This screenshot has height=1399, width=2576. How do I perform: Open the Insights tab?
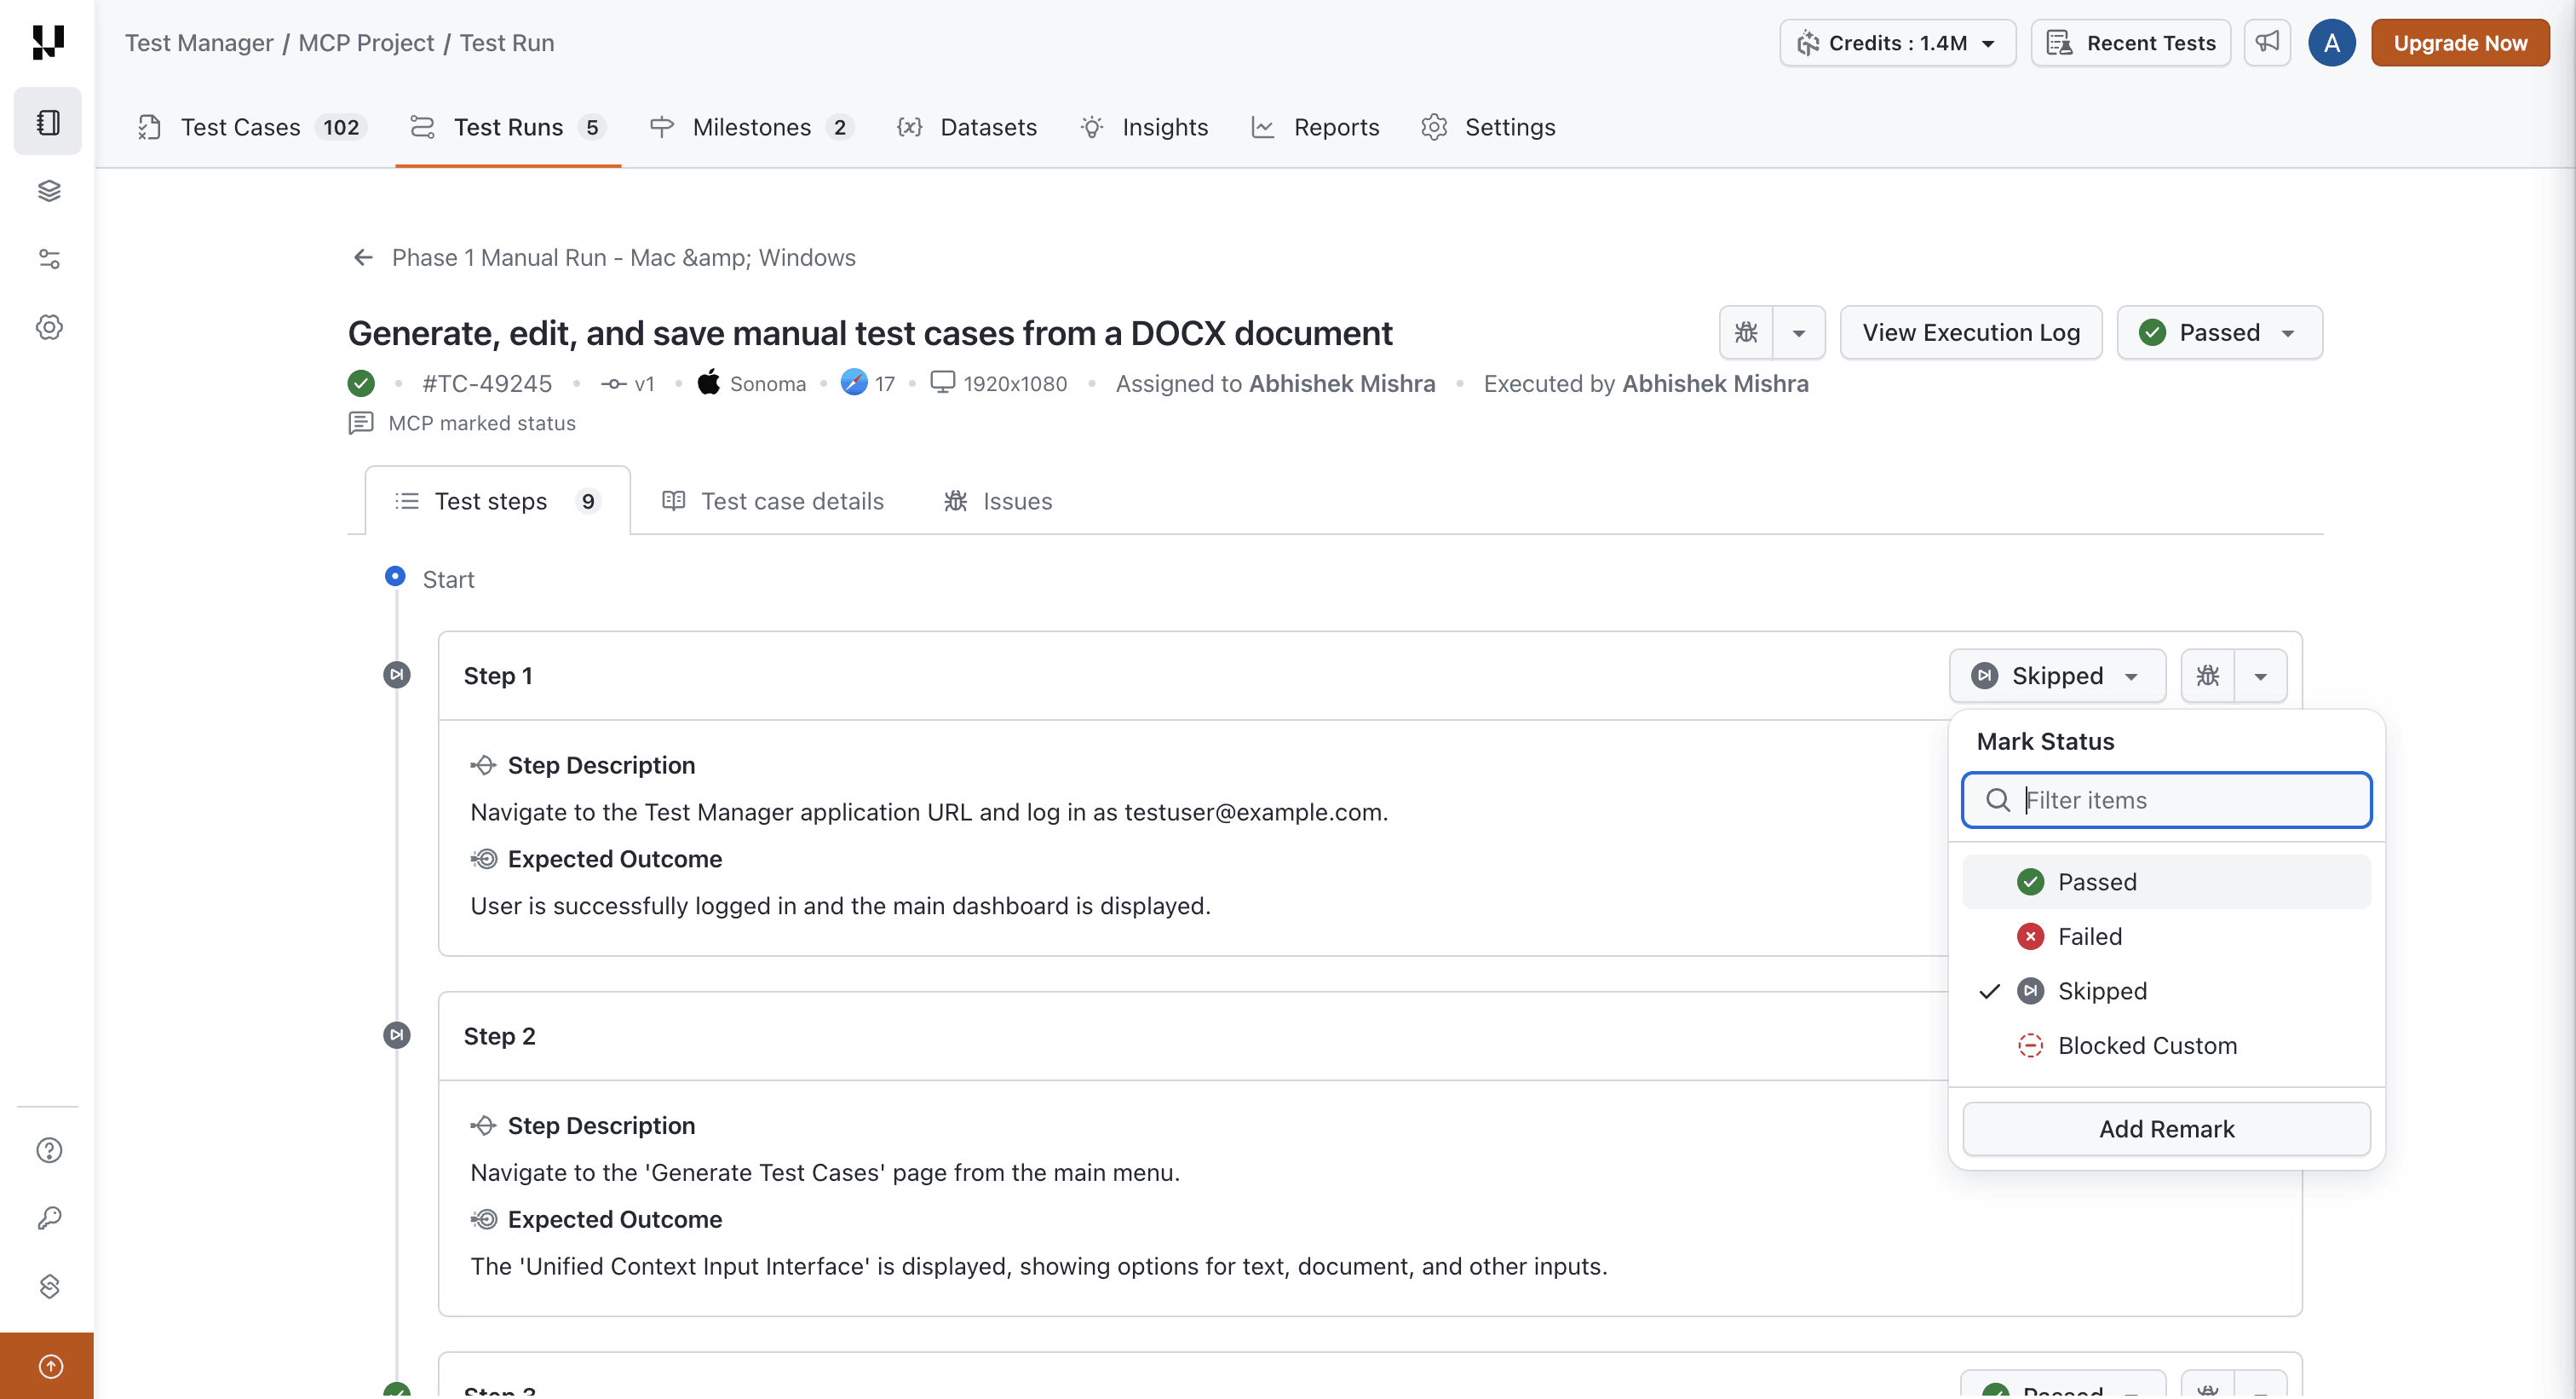click(x=1145, y=127)
